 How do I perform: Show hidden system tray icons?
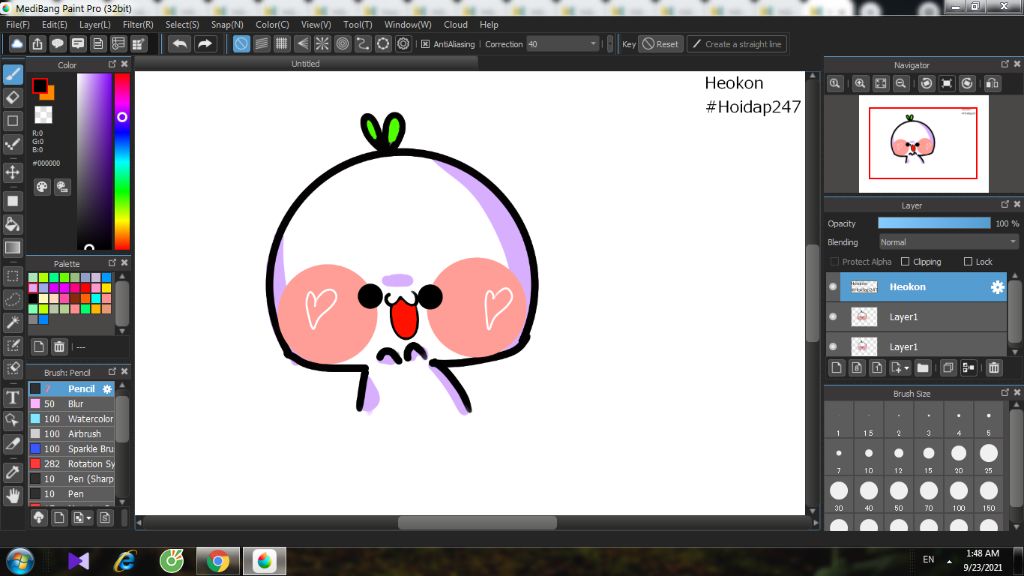949,561
